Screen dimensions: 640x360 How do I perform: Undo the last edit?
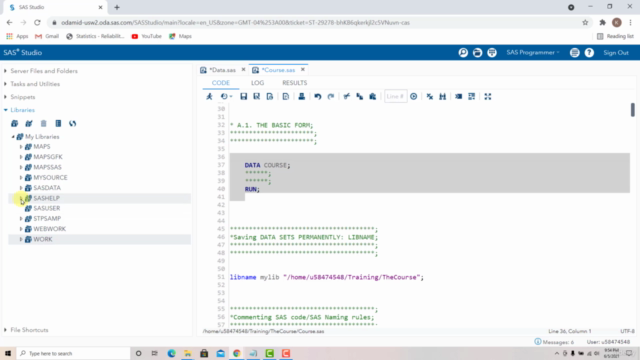[318, 97]
